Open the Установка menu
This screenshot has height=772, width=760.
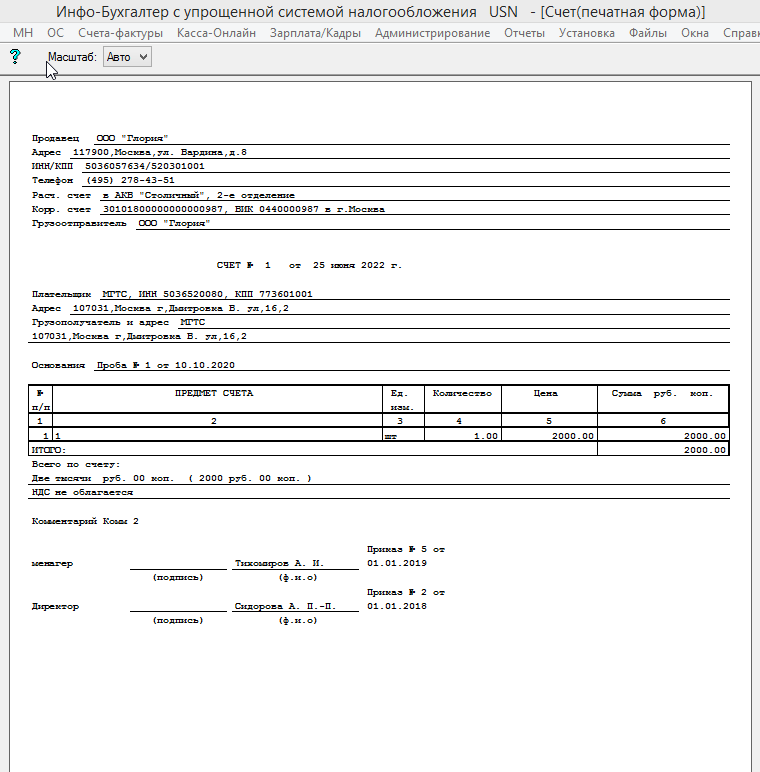pyautogui.click(x=587, y=33)
